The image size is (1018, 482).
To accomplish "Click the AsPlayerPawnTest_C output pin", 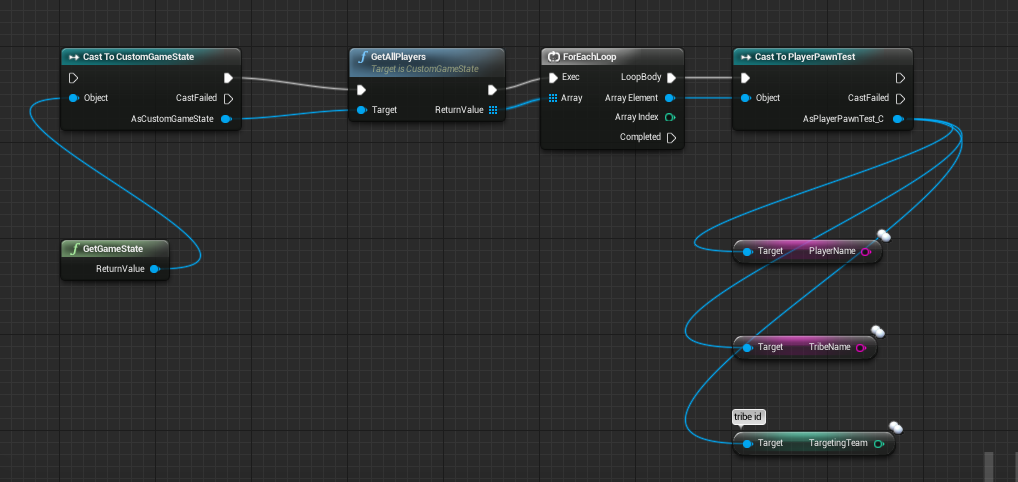I will click(897, 120).
